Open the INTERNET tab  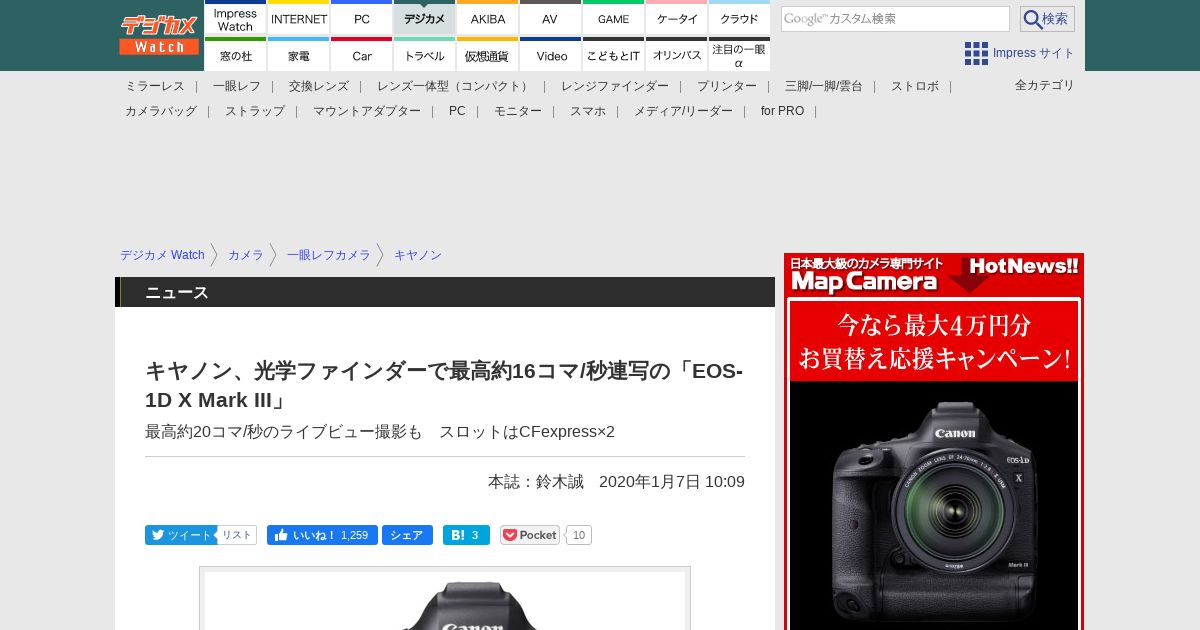[x=299, y=19]
